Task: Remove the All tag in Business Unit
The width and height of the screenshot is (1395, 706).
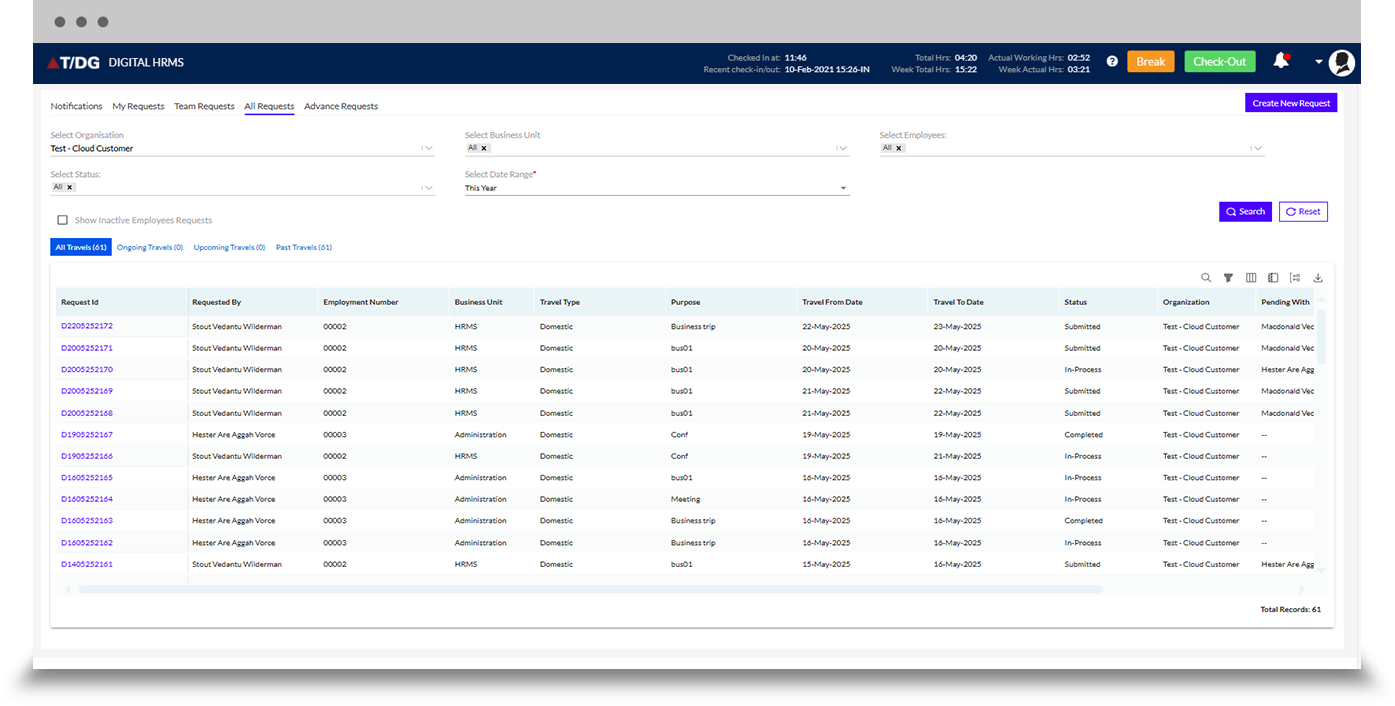Action: point(484,148)
